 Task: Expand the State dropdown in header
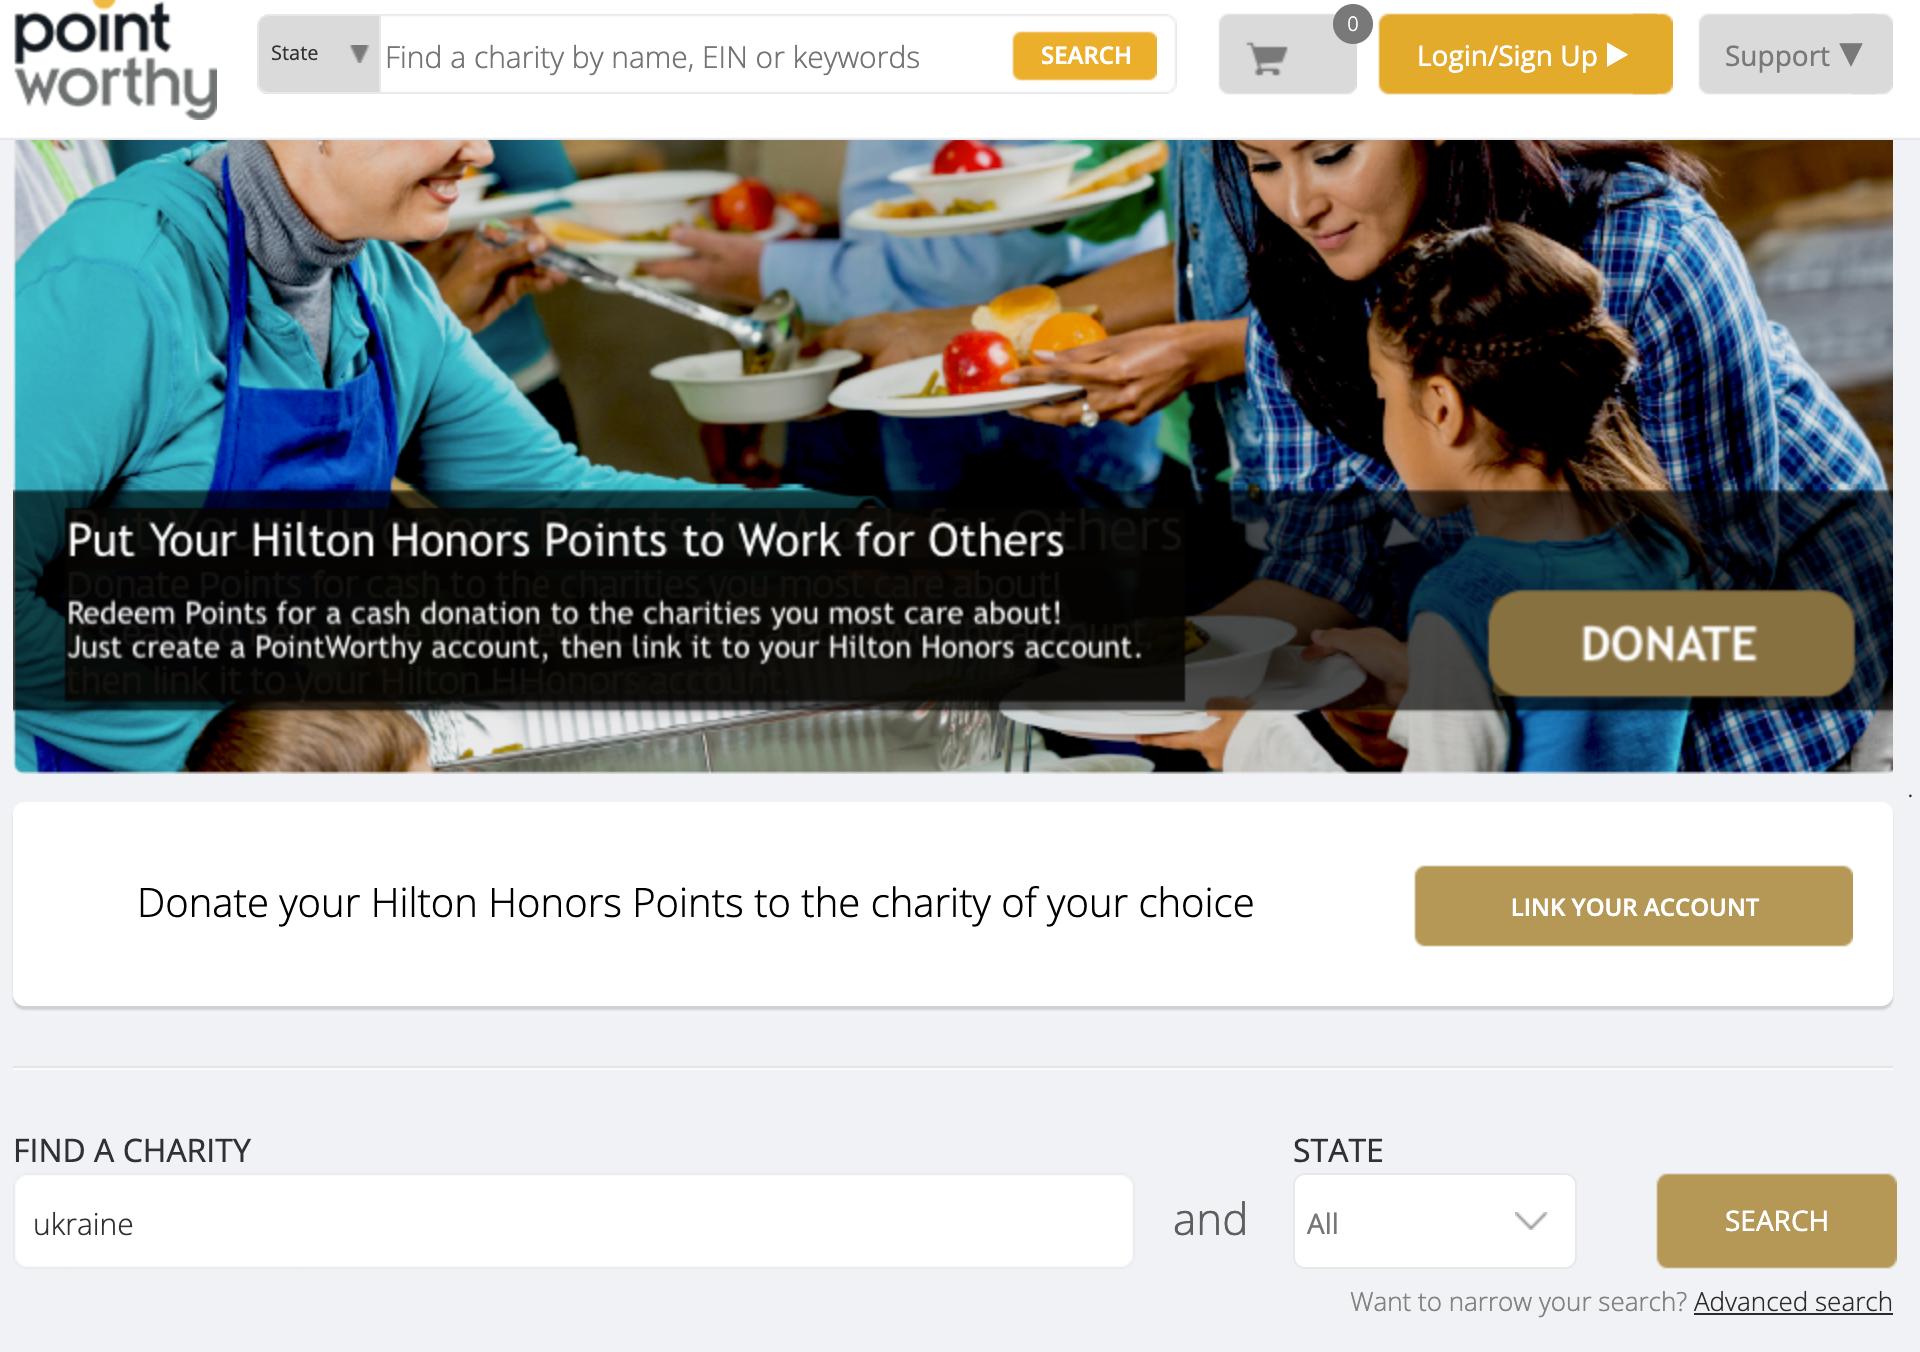[x=319, y=54]
